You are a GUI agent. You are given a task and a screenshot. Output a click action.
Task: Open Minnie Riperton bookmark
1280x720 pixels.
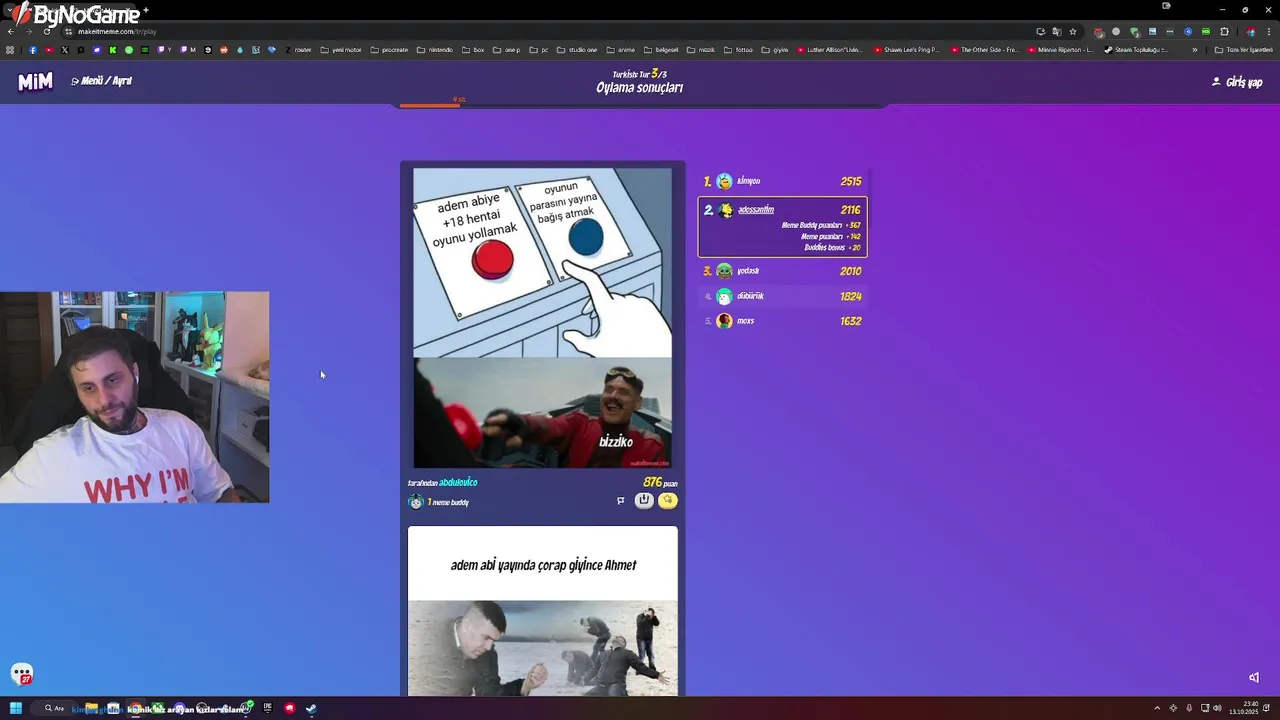[x=1062, y=49]
